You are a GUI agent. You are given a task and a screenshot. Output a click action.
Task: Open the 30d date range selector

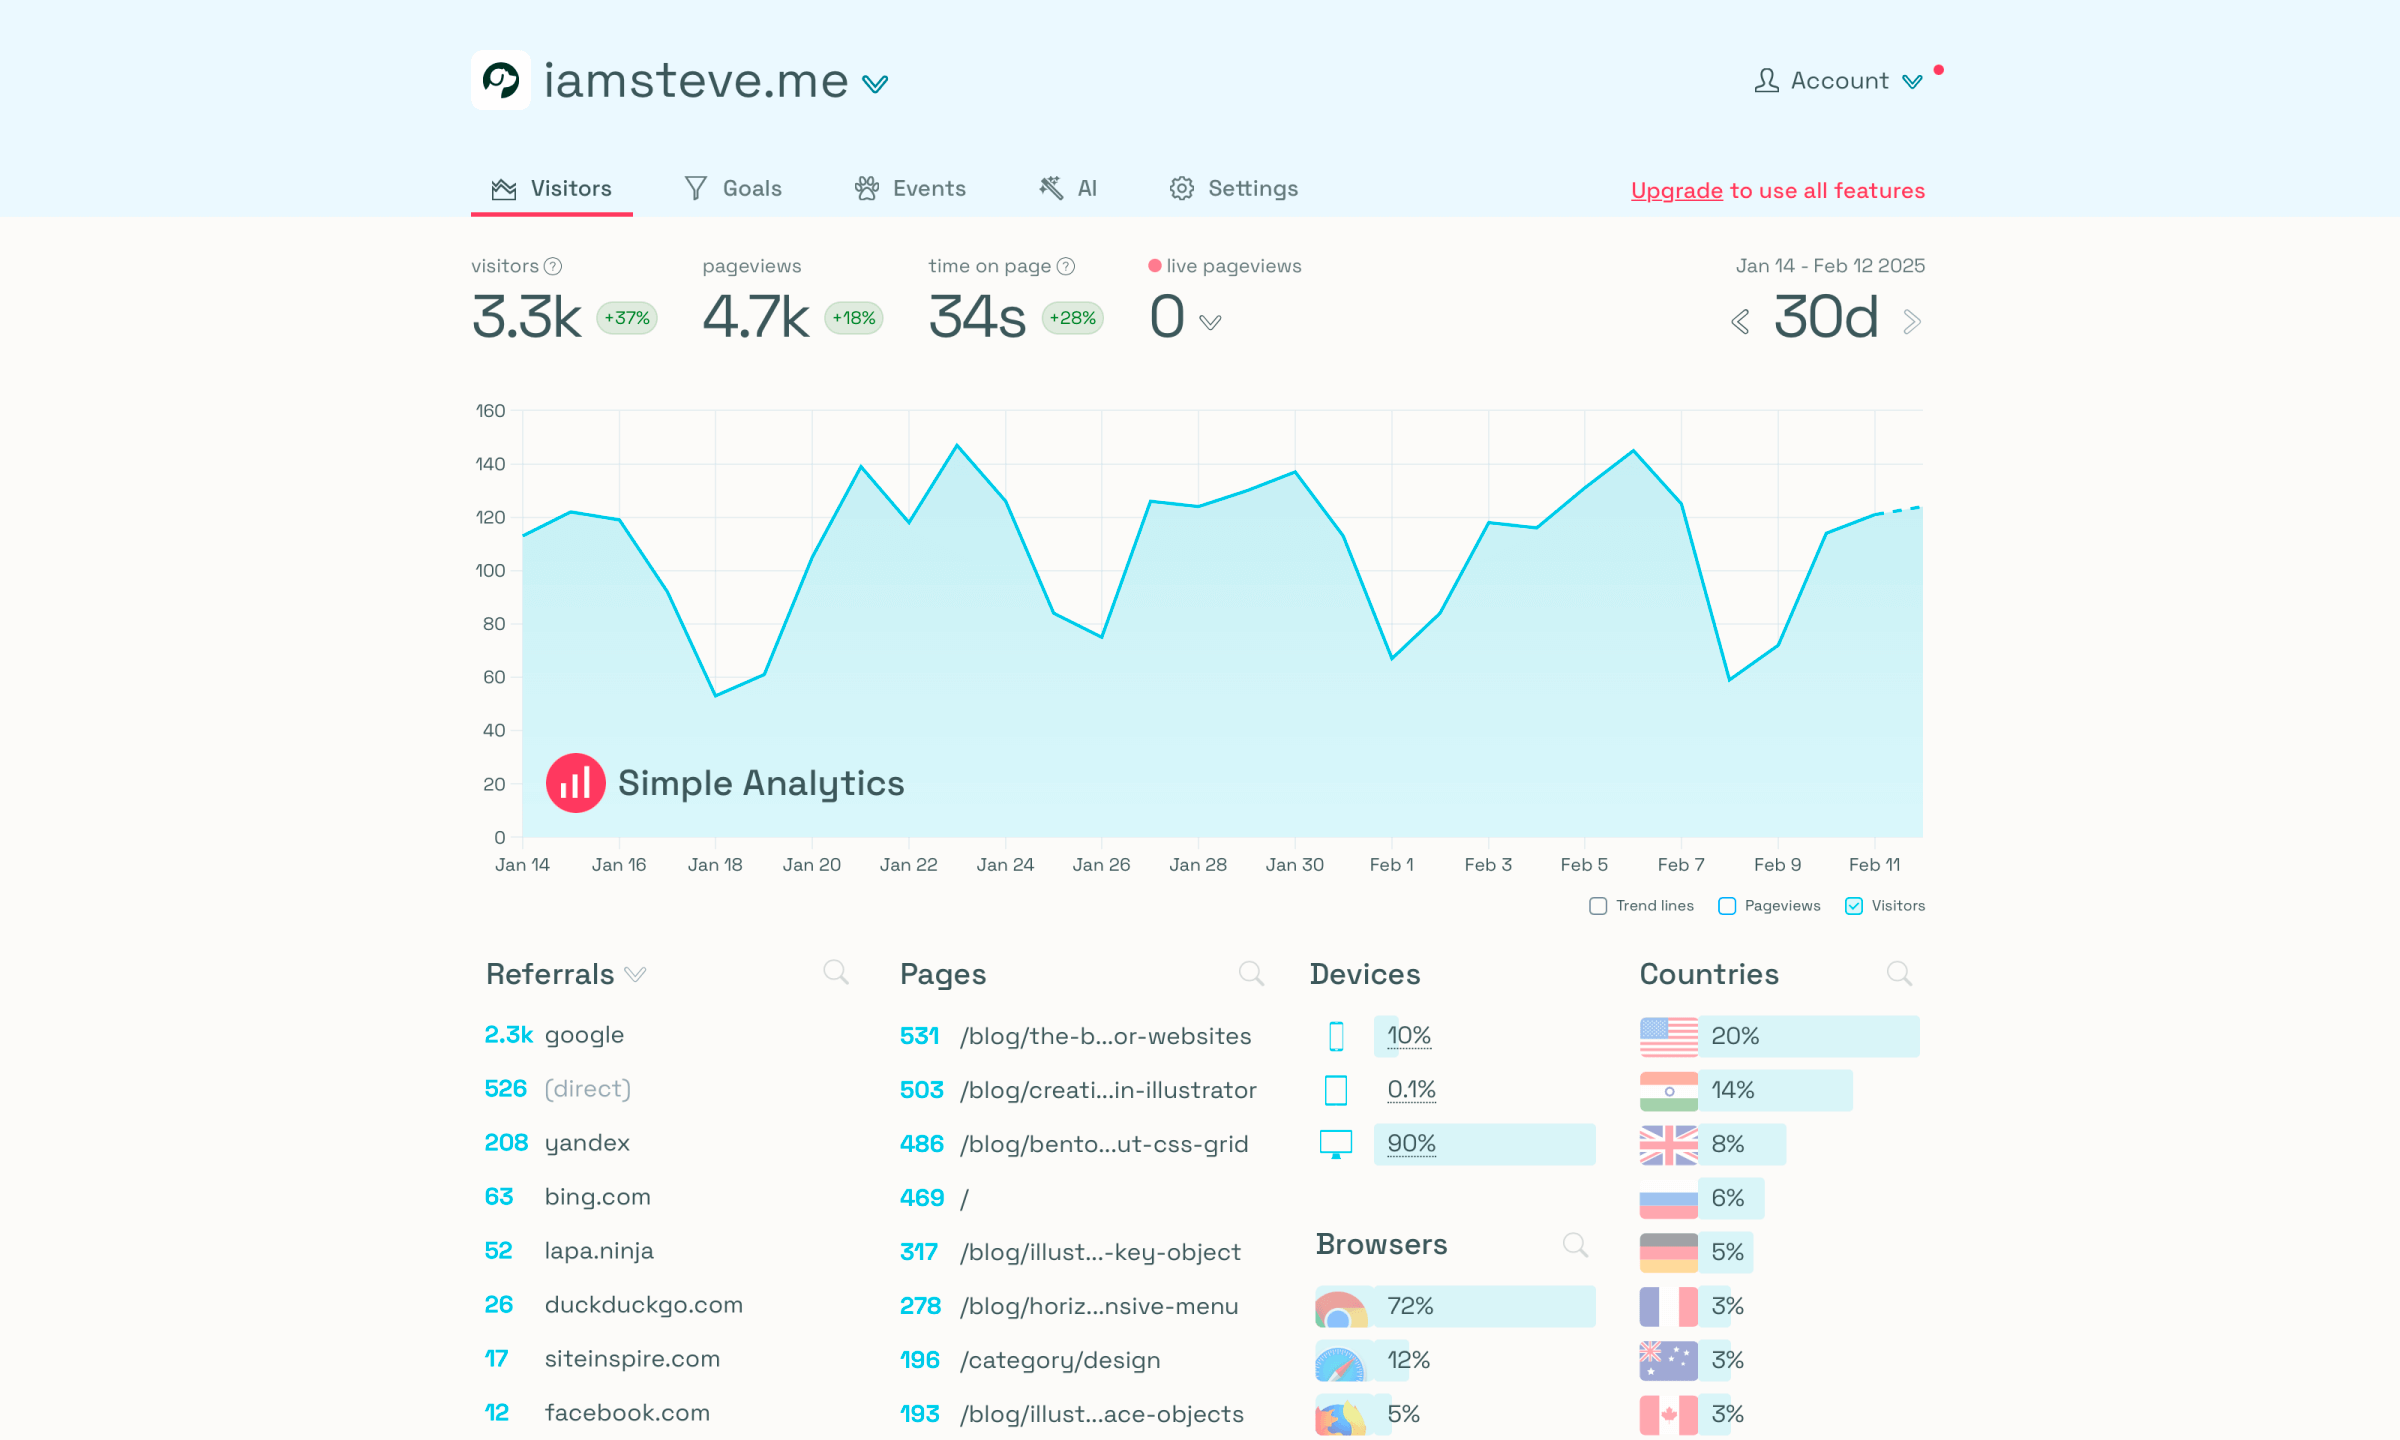[x=1826, y=318]
